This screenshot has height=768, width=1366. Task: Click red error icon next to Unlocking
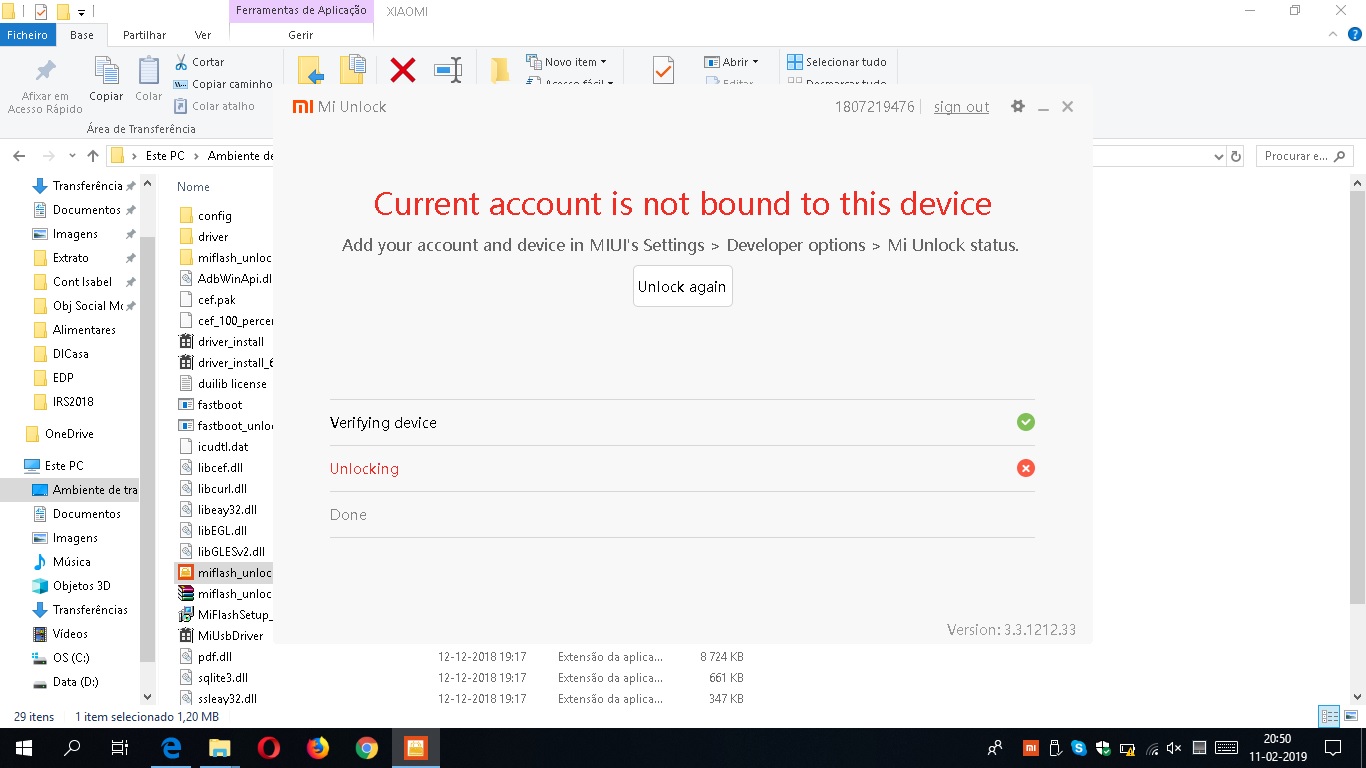pyautogui.click(x=1025, y=468)
